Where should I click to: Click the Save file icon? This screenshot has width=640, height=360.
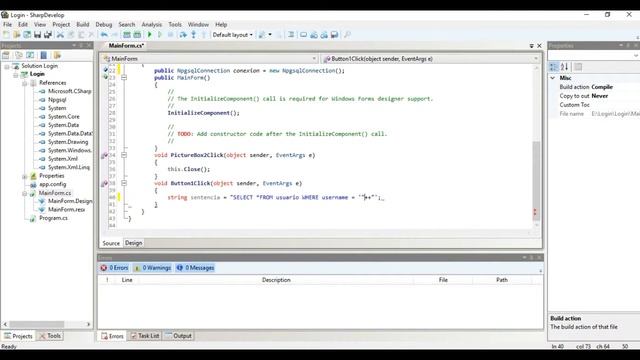click(x=38, y=35)
